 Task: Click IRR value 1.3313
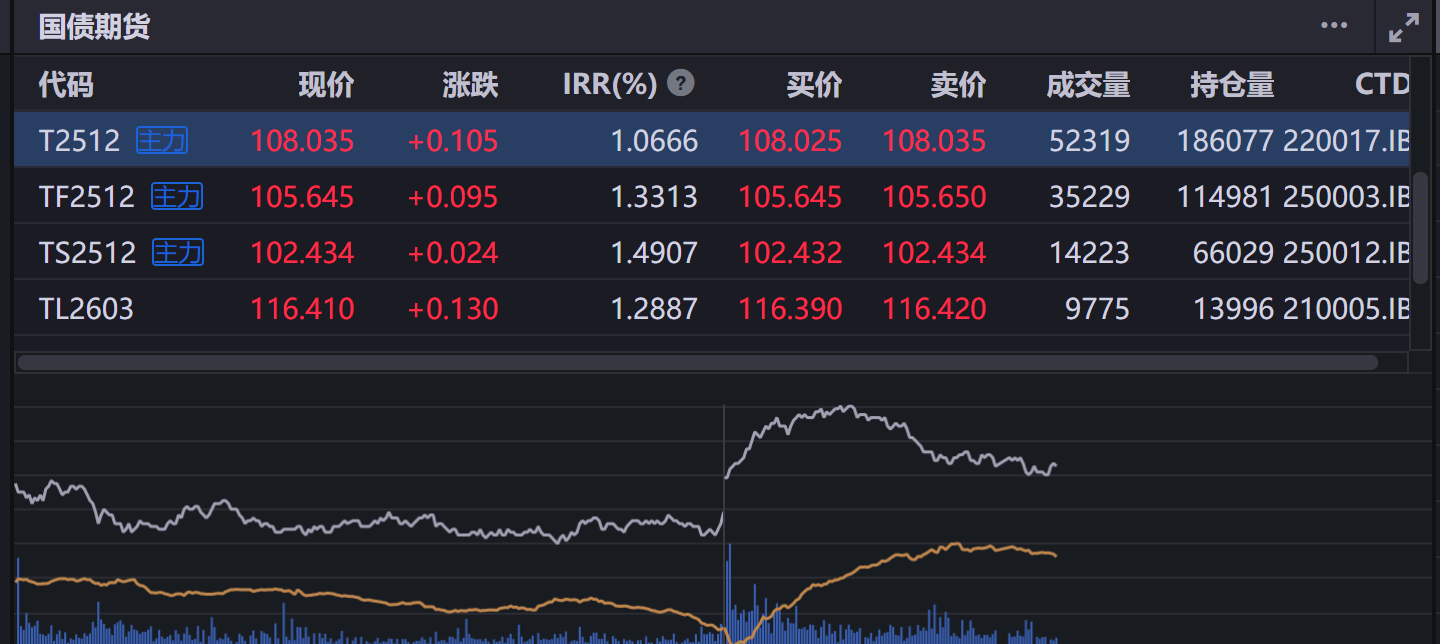655,196
